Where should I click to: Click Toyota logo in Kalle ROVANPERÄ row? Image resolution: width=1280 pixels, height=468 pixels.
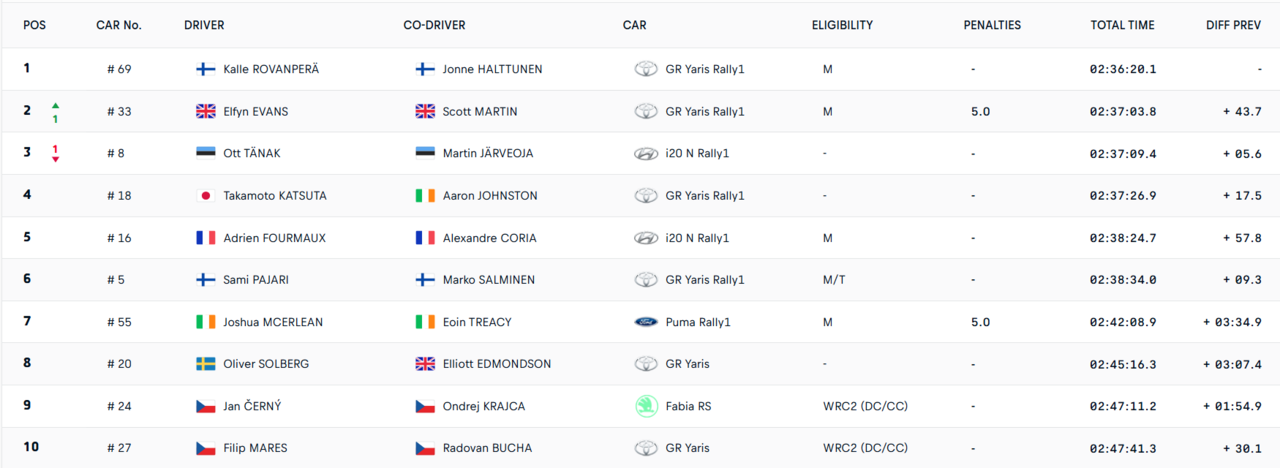click(x=646, y=70)
